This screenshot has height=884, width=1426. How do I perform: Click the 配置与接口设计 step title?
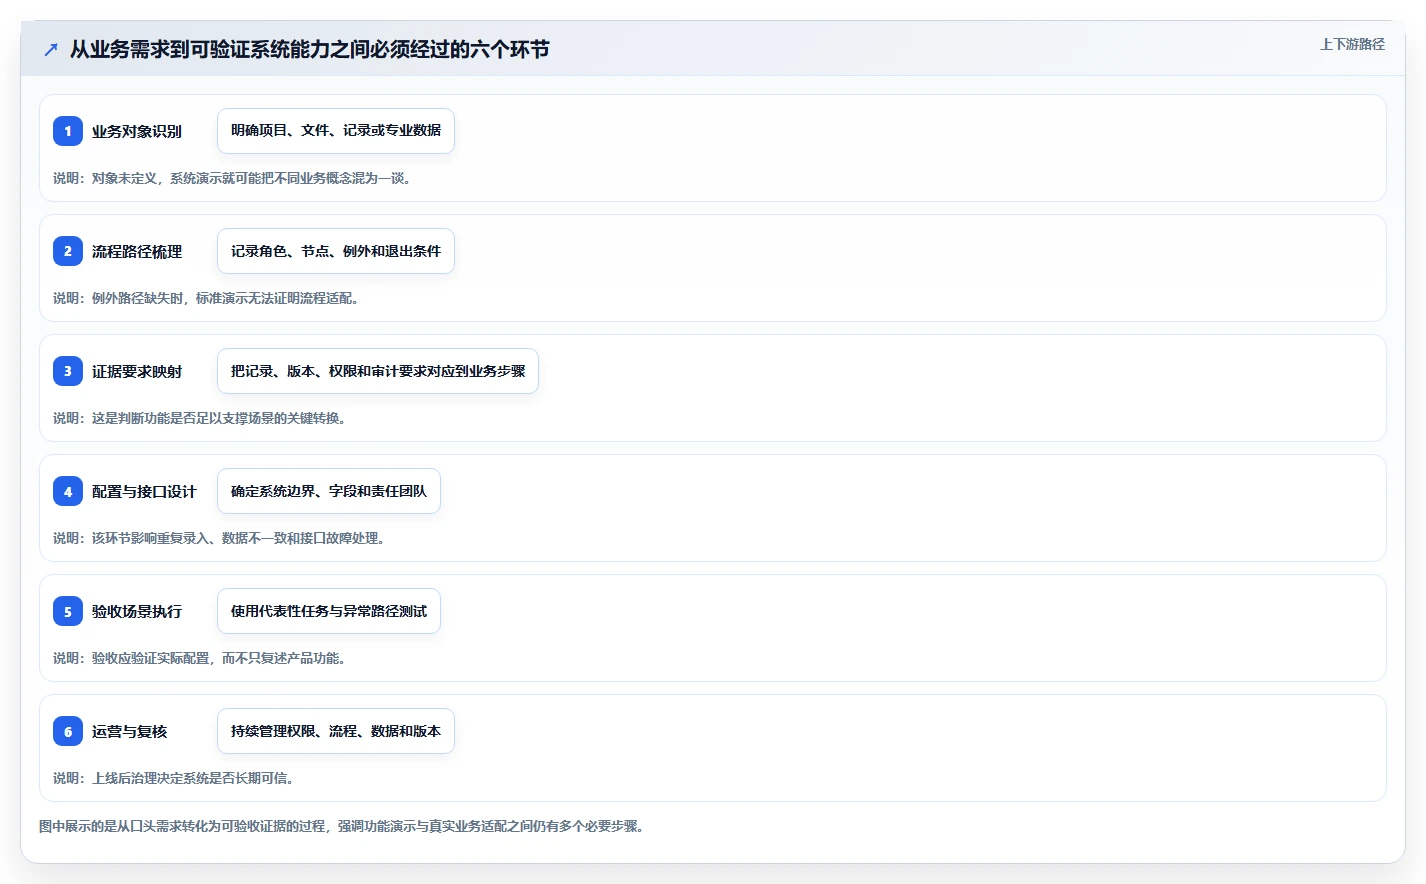click(144, 491)
